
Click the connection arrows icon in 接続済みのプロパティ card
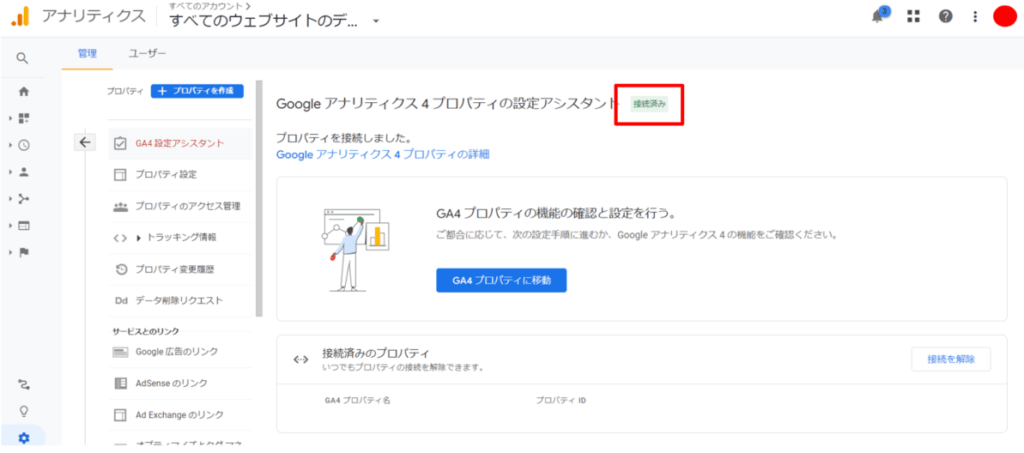(300, 360)
